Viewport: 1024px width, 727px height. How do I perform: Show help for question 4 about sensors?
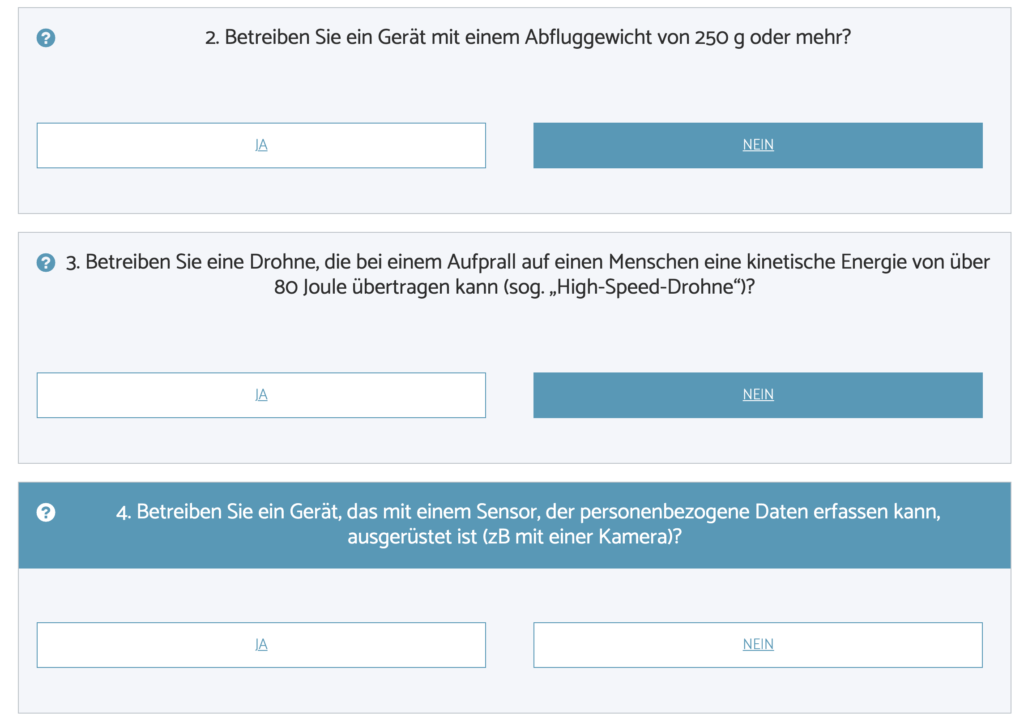coord(46,513)
